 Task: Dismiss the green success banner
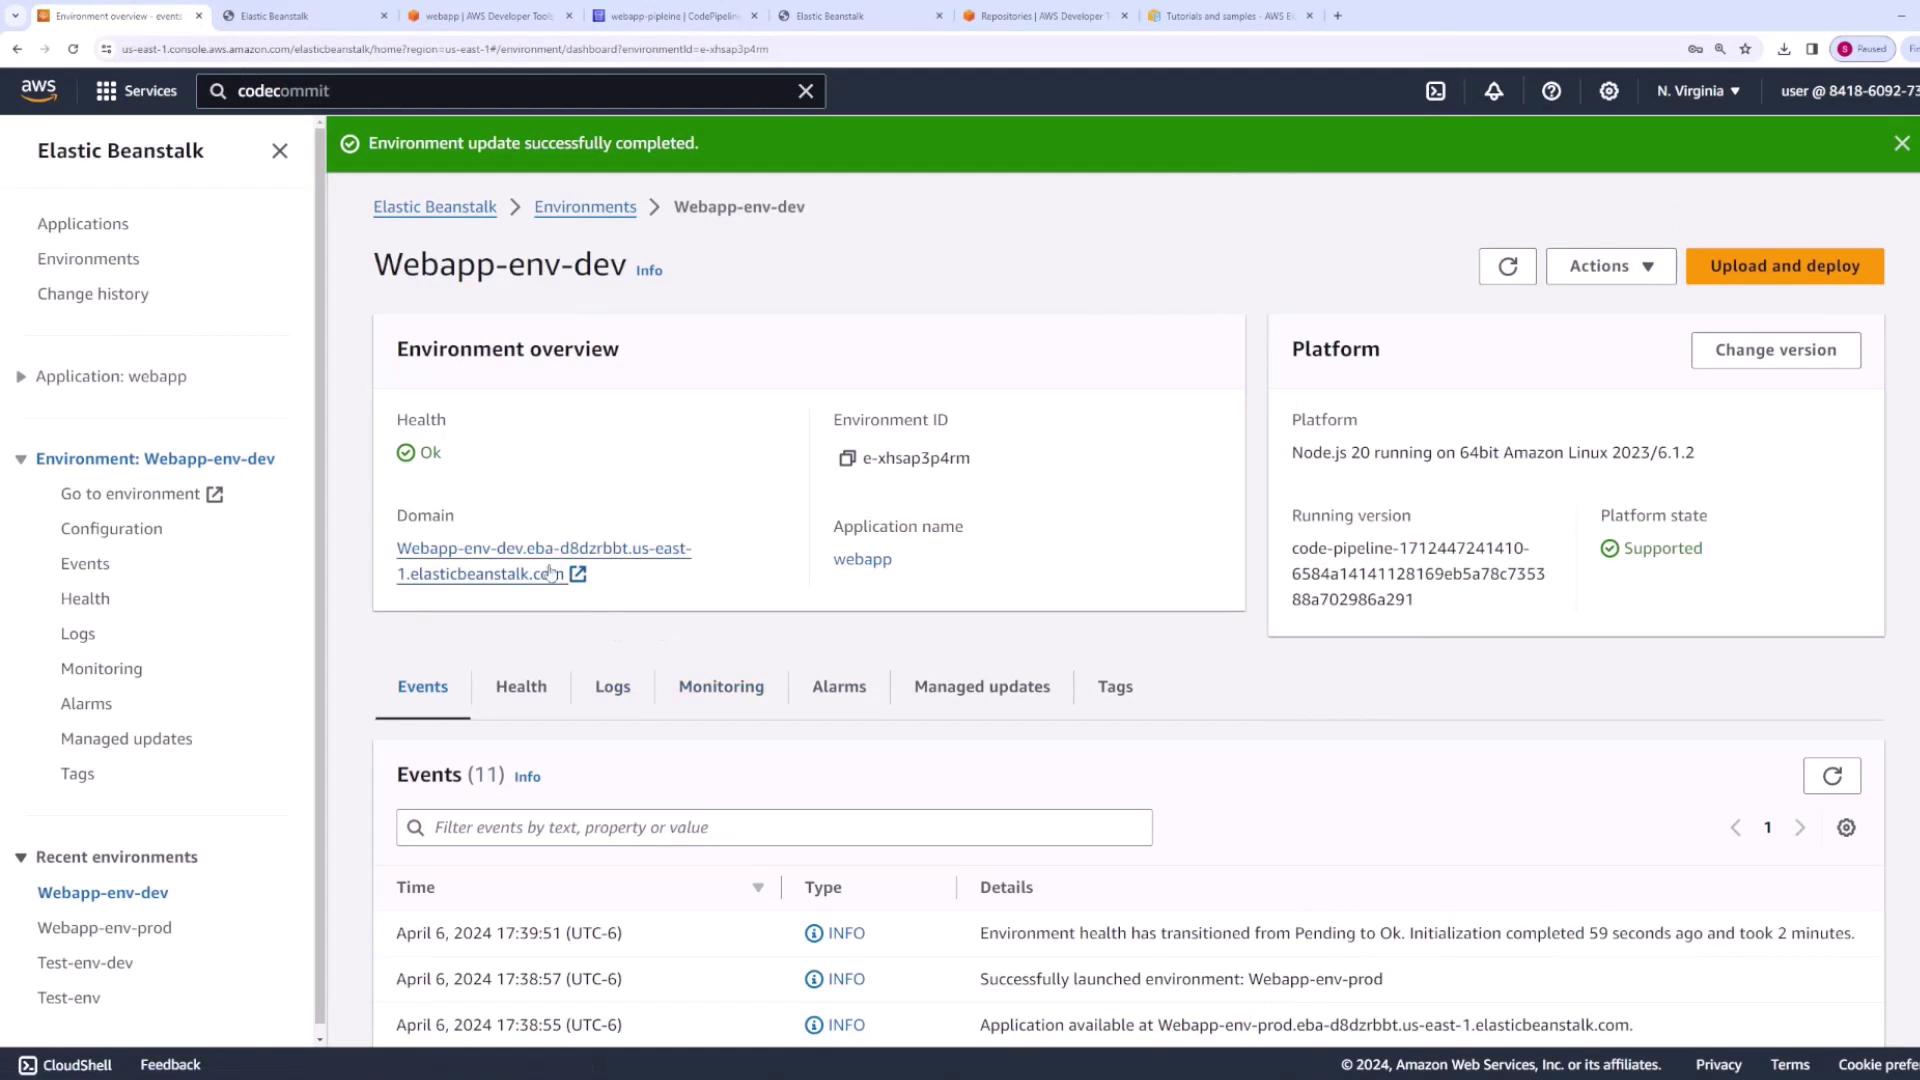click(1901, 144)
